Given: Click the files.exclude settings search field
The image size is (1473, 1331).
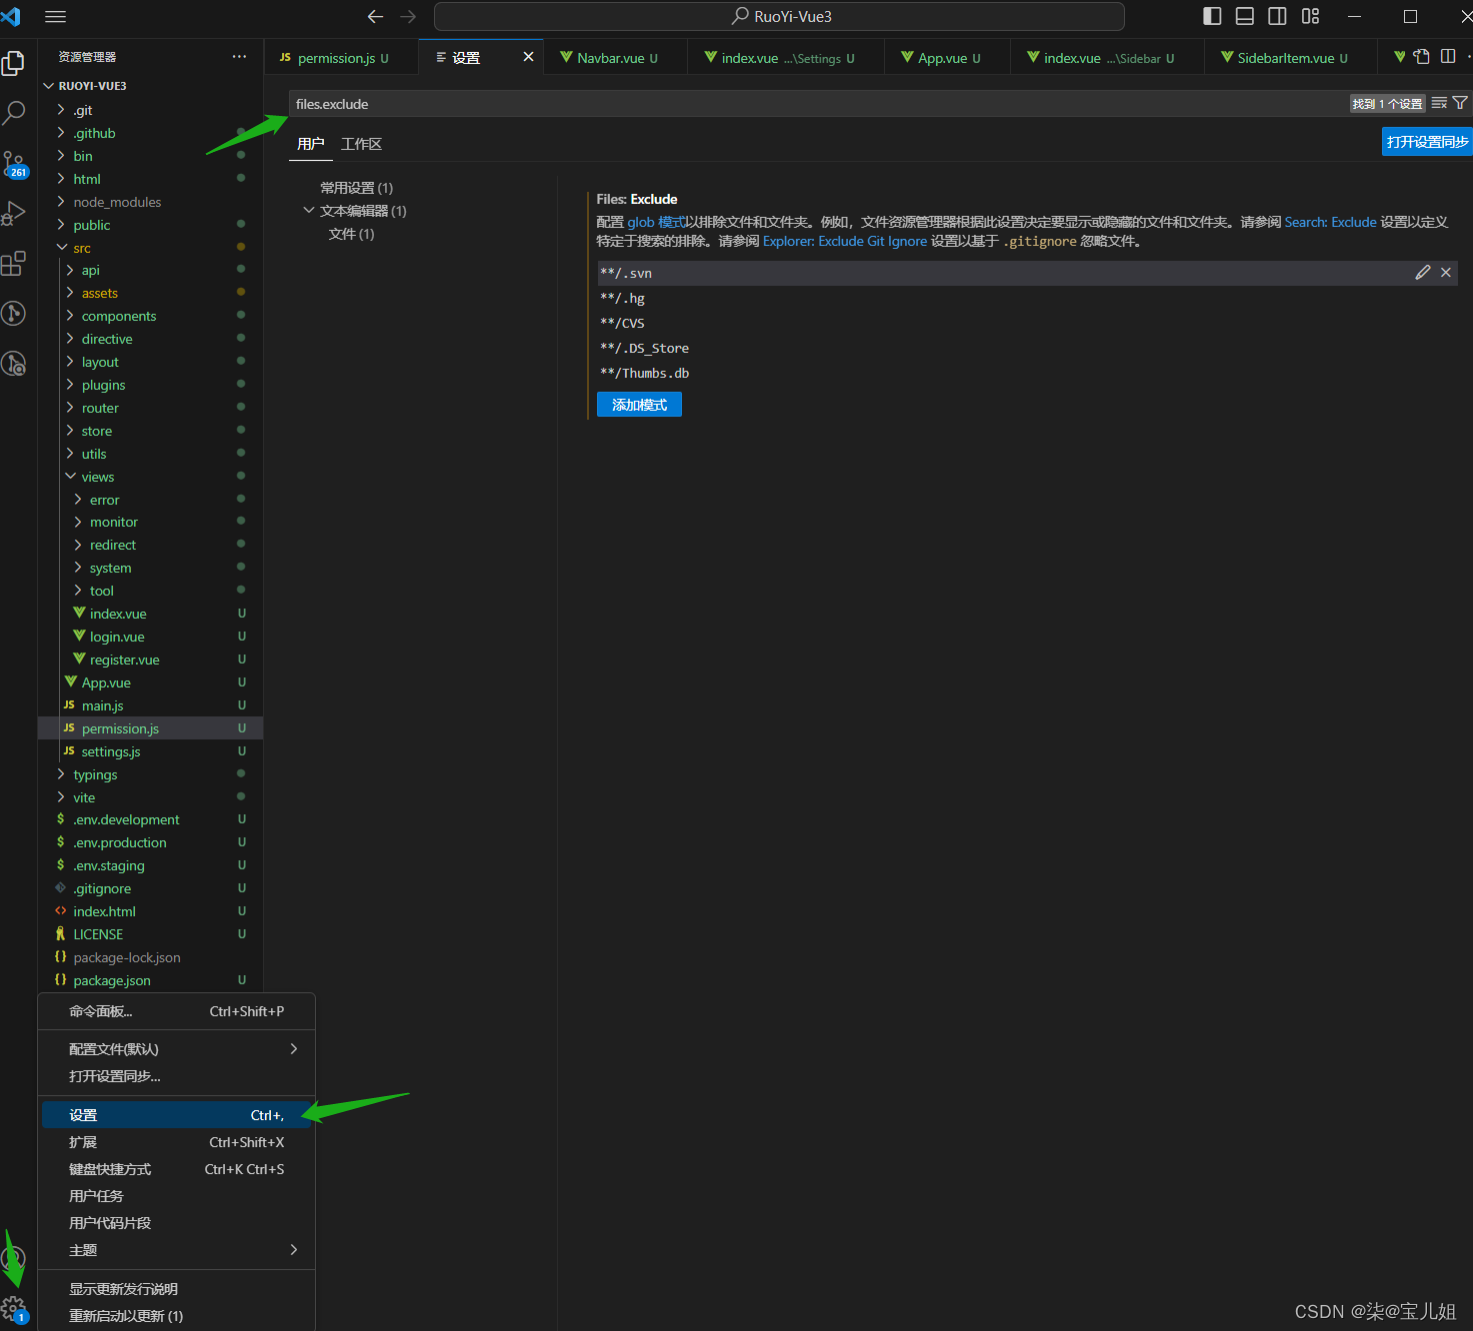Looking at the screenshot, I should point(818,104).
